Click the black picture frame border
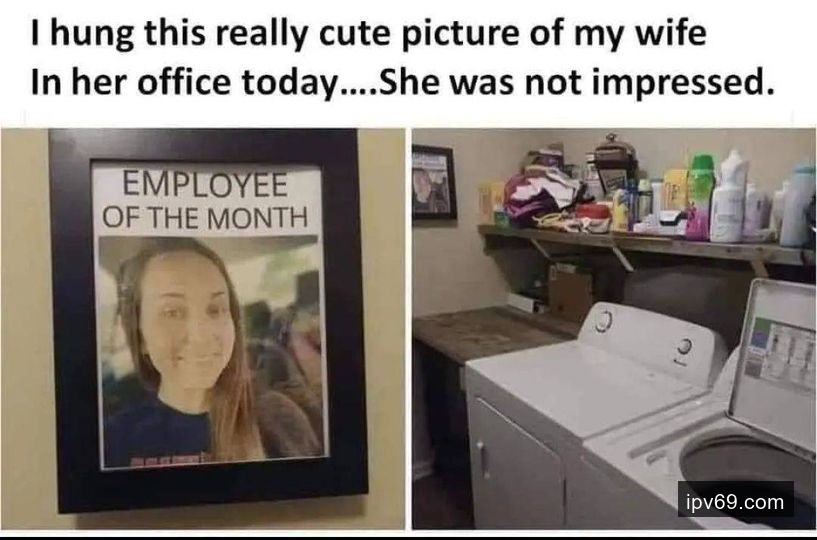The width and height of the screenshot is (817, 540). point(208,145)
